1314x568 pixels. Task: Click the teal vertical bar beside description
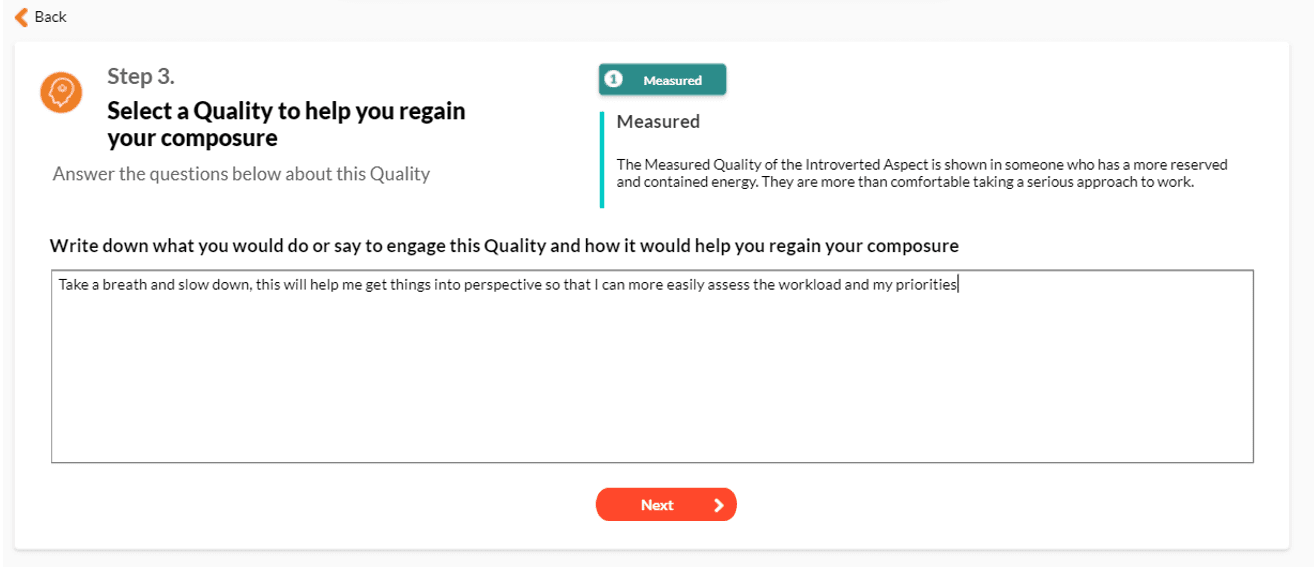(x=602, y=160)
